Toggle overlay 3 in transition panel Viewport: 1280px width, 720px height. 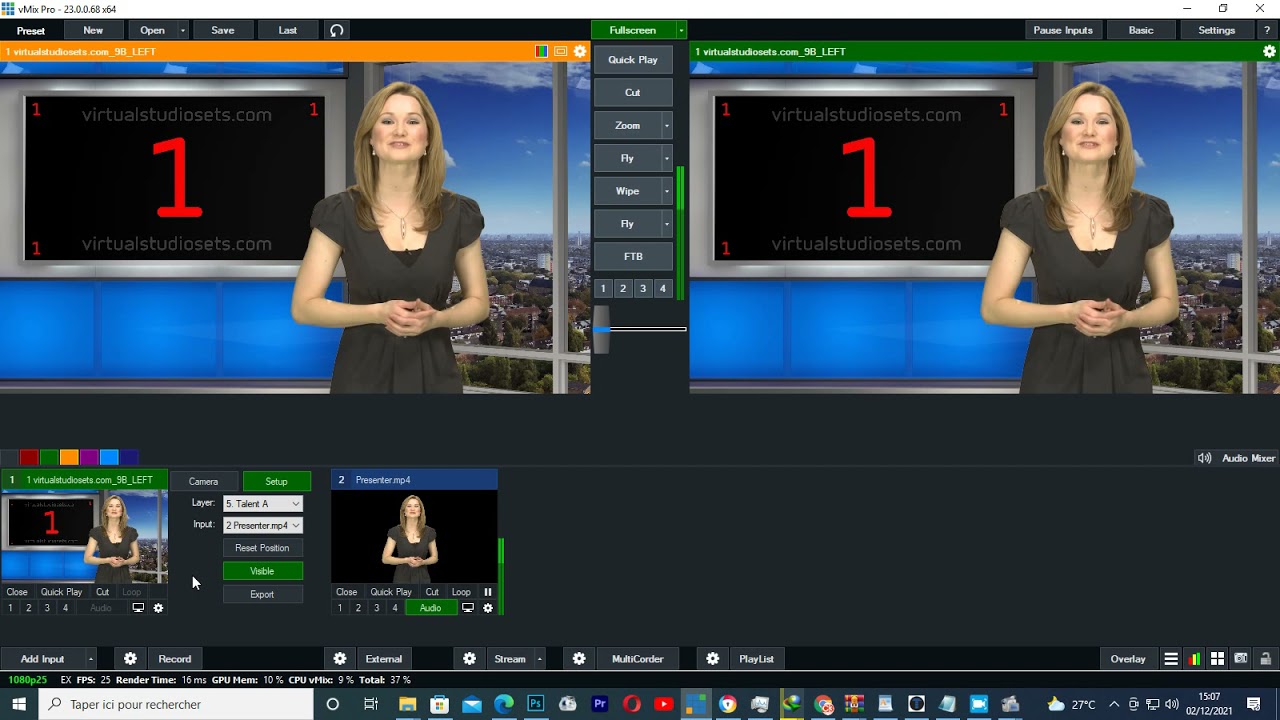643,288
